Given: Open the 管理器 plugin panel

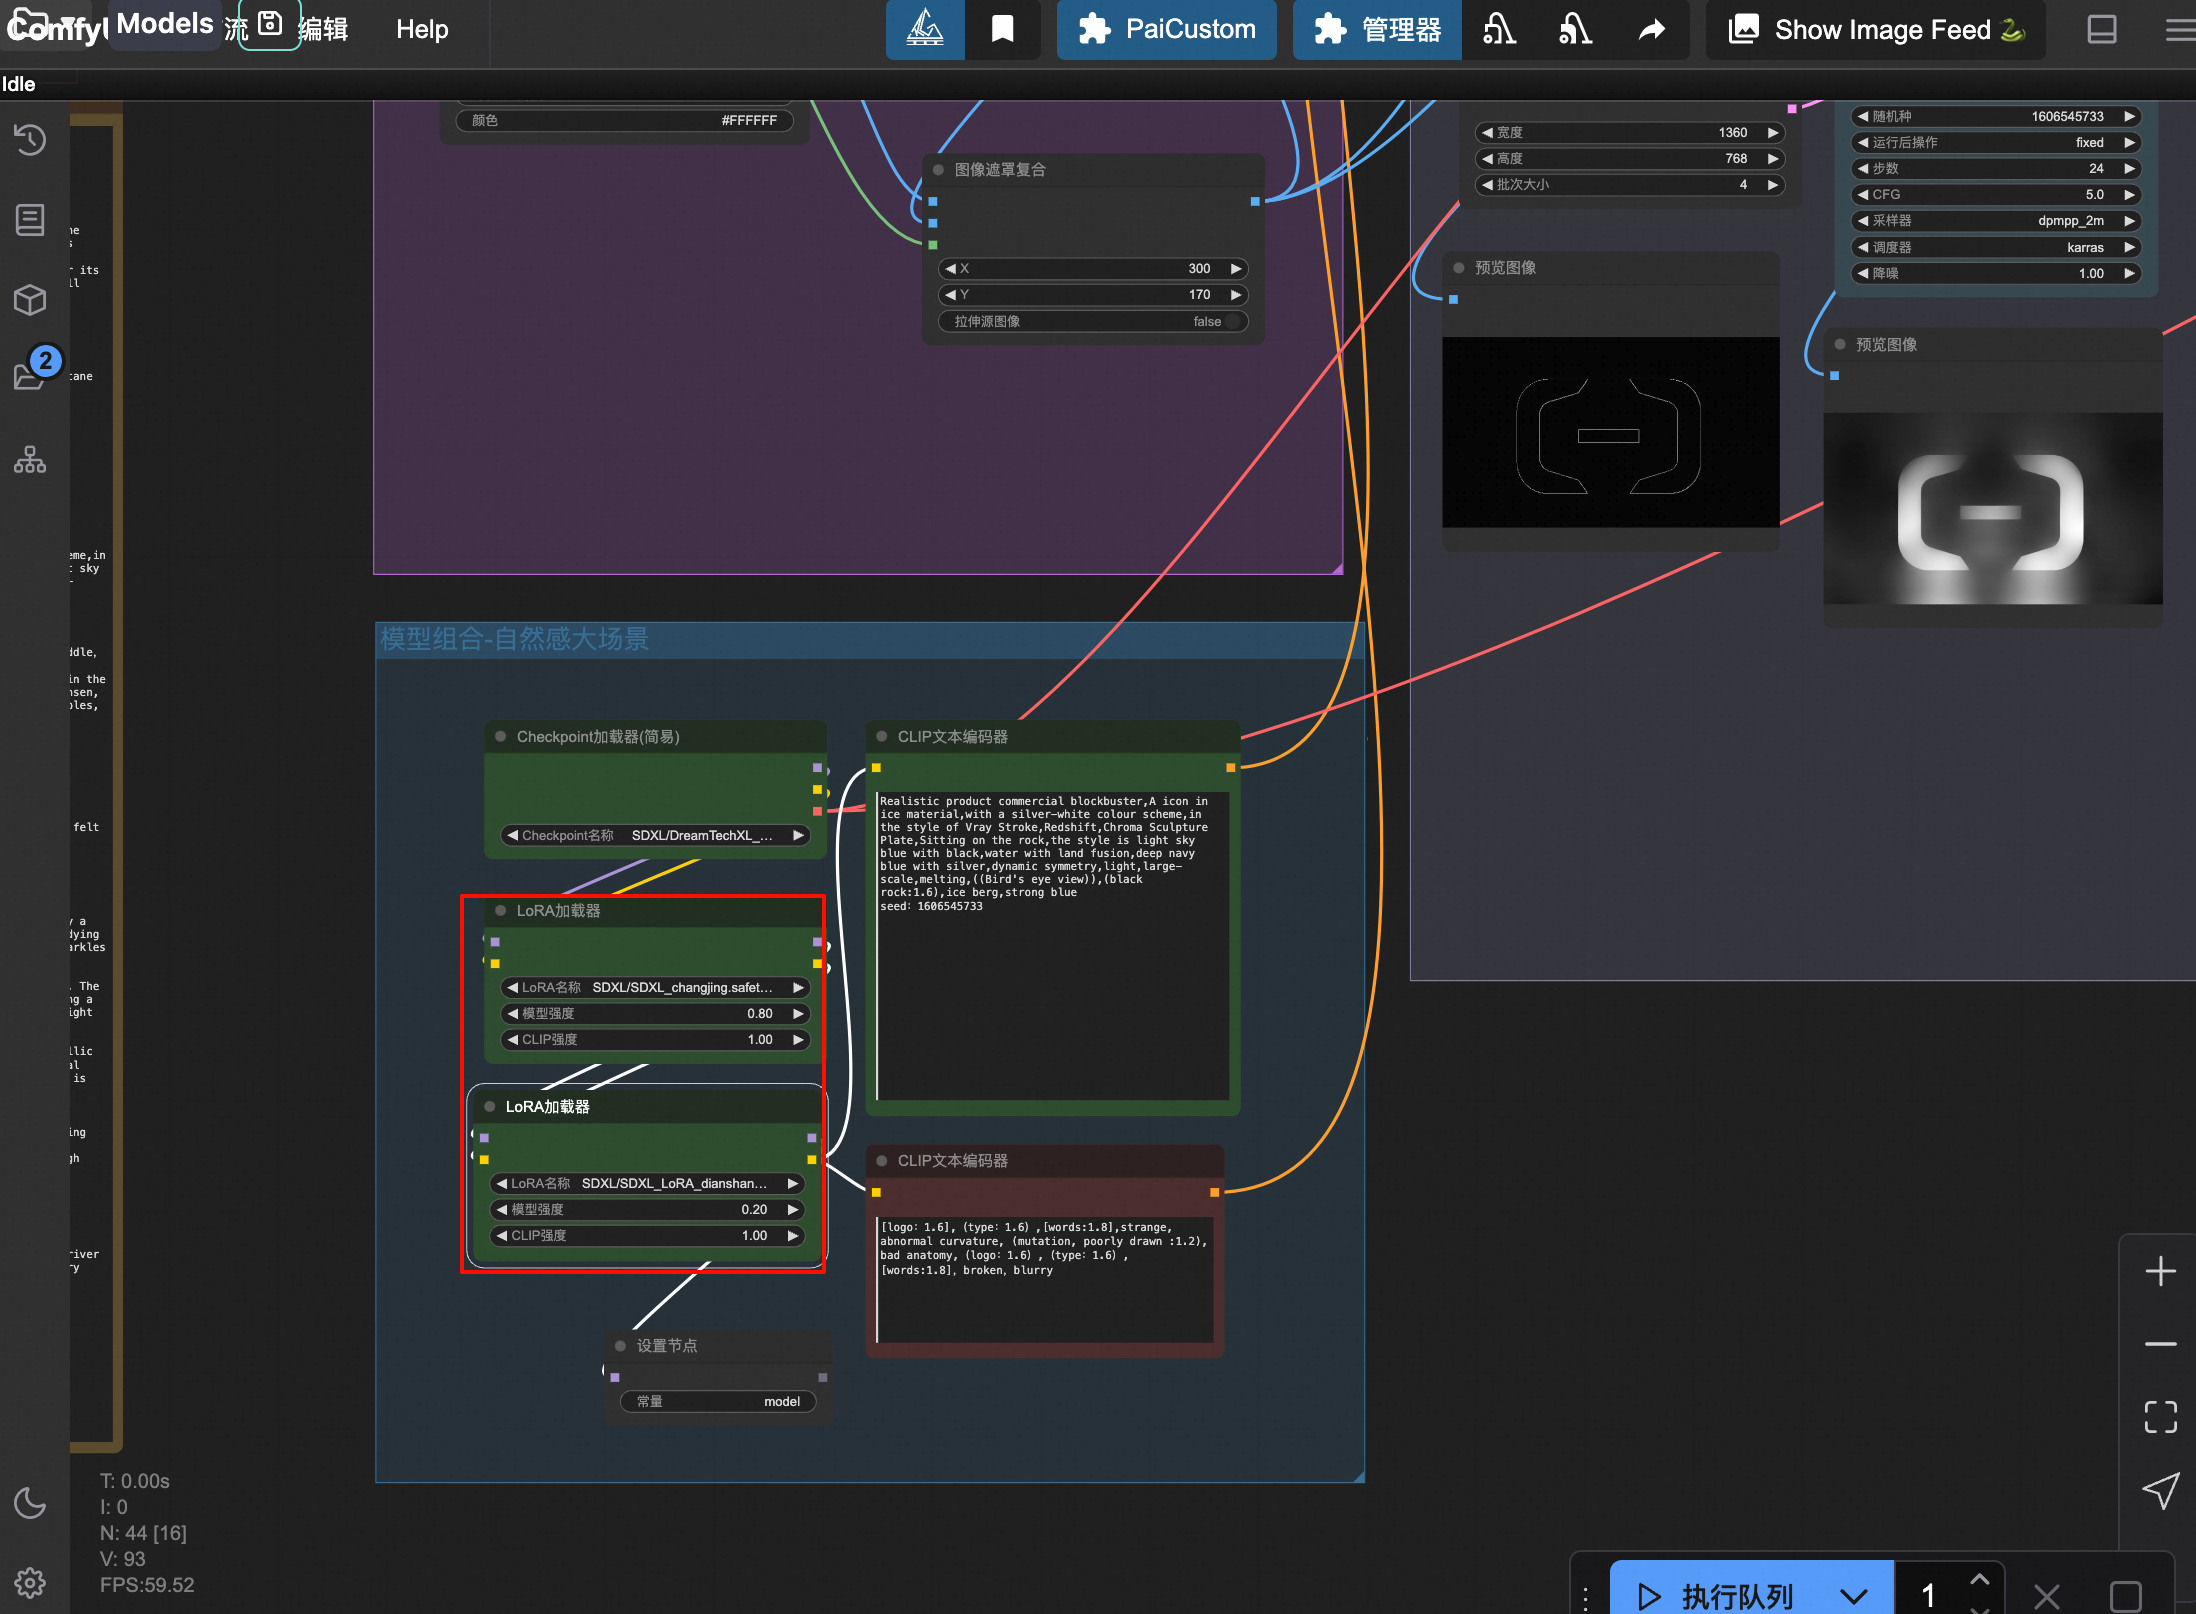Looking at the screenshot, I should 1379,29.
